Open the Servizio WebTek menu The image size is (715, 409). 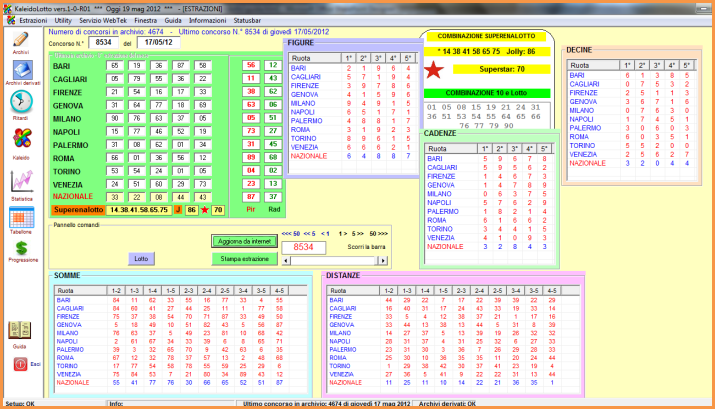(x=103, y=21)
